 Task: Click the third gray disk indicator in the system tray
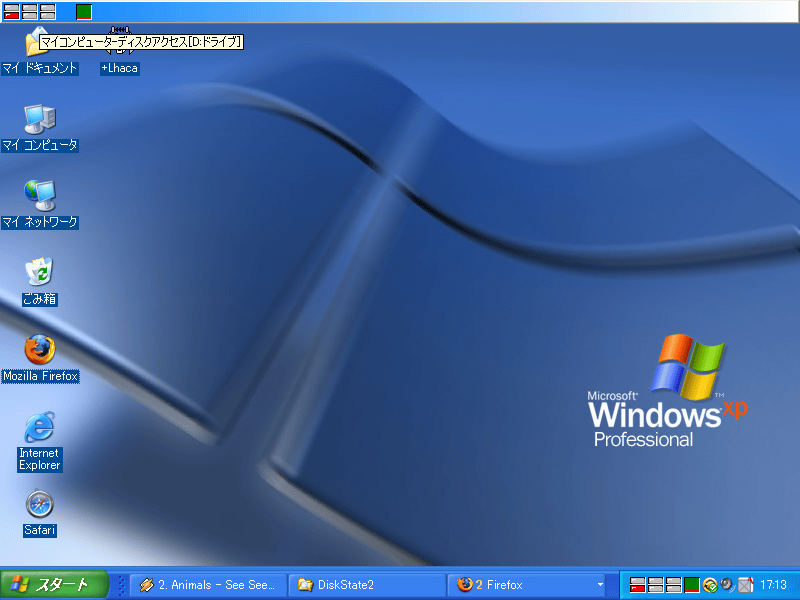pyautogui.click(x=673, y=585)
